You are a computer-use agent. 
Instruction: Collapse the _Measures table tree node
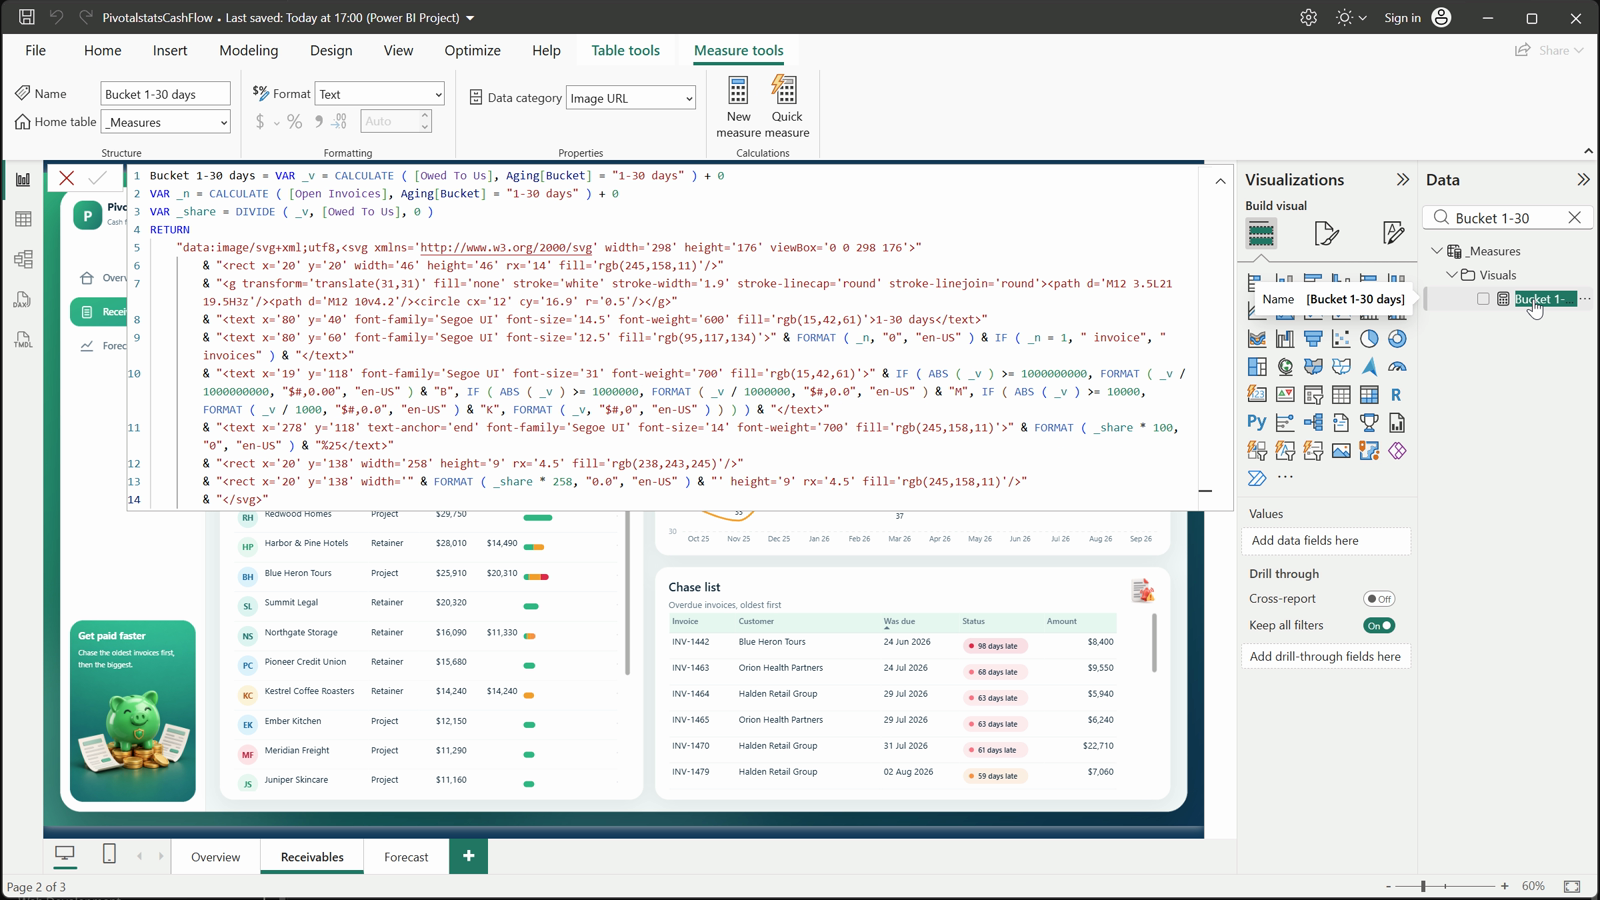(x=1437, y=251)
